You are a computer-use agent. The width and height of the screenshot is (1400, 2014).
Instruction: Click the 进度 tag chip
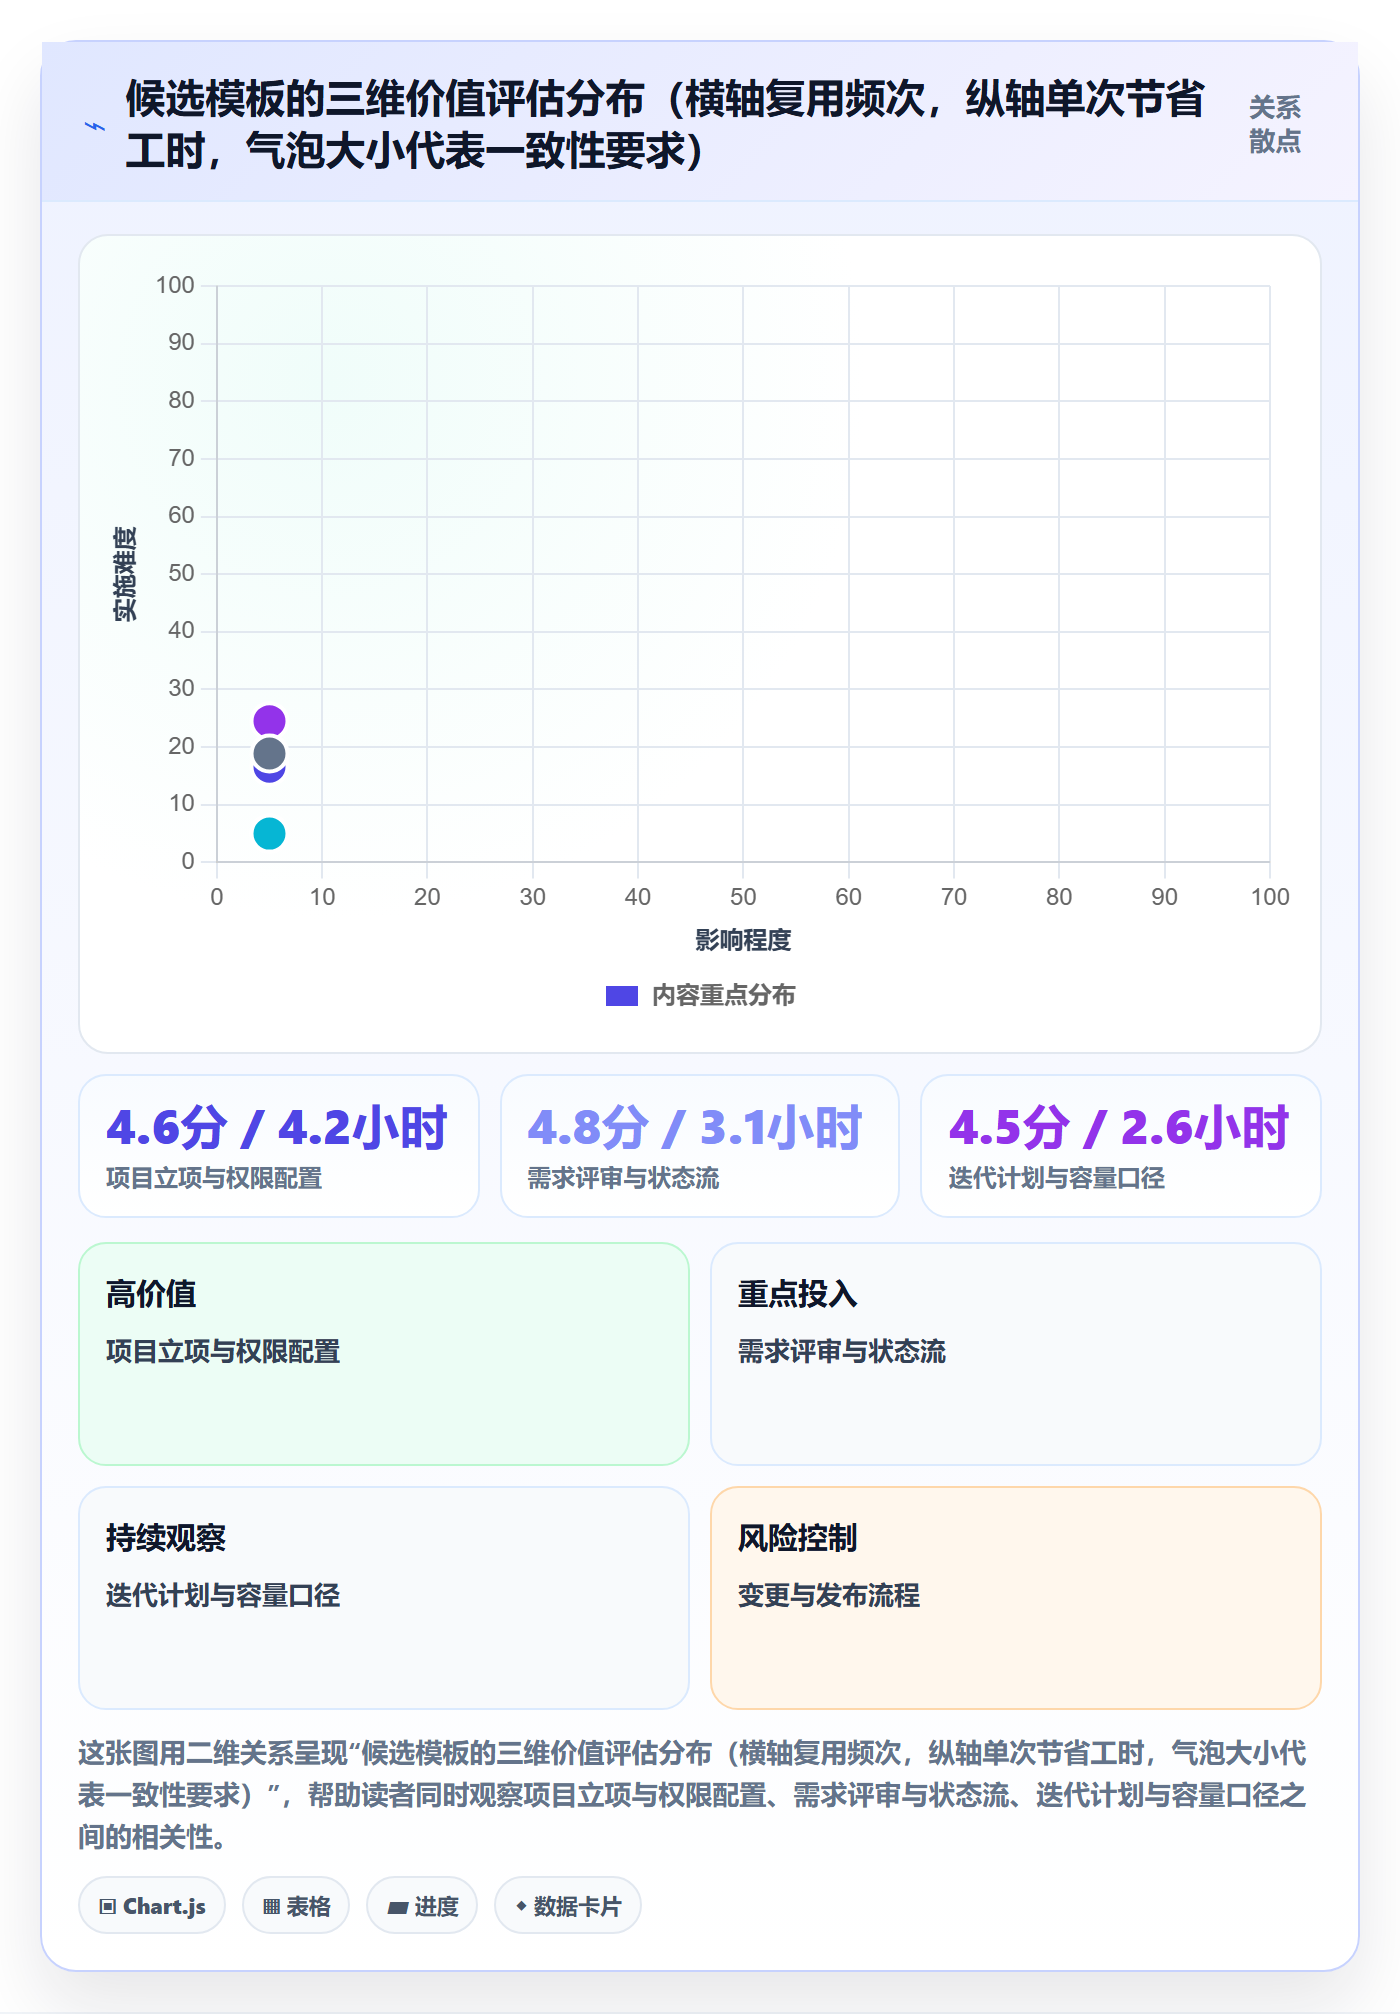pos(422,1906)
